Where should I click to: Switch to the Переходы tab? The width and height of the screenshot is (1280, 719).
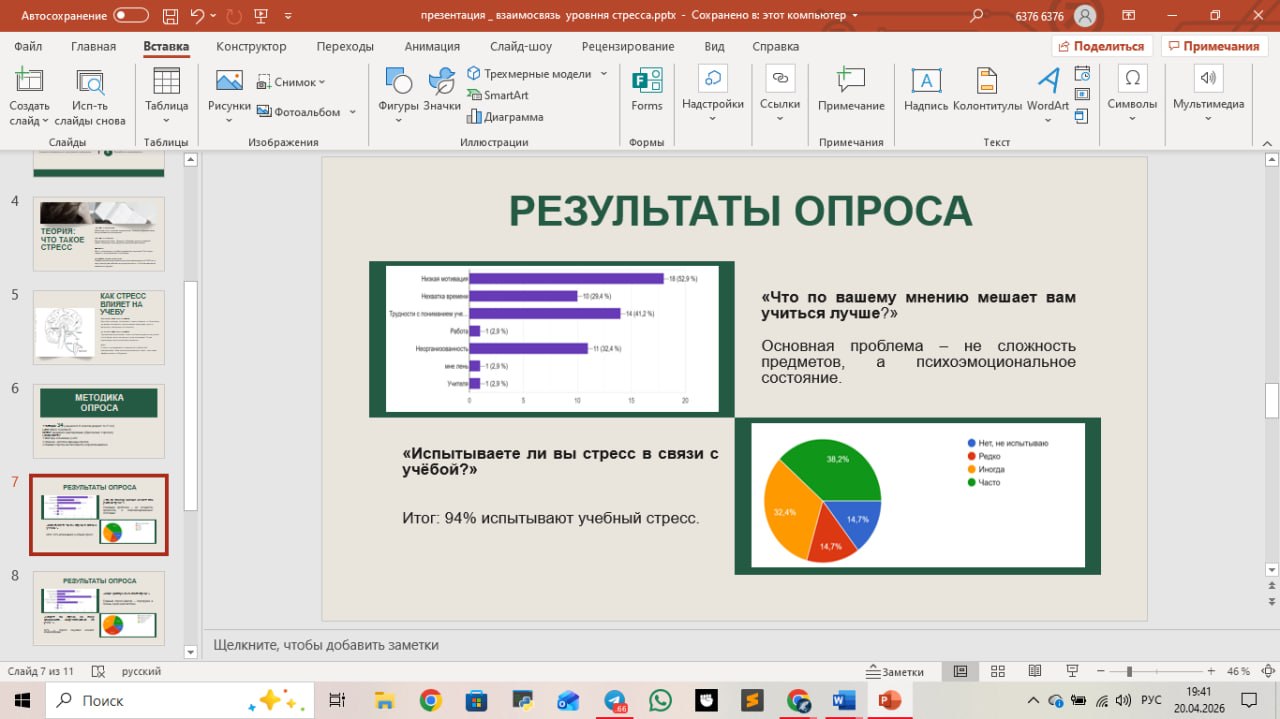pos(345,46)
